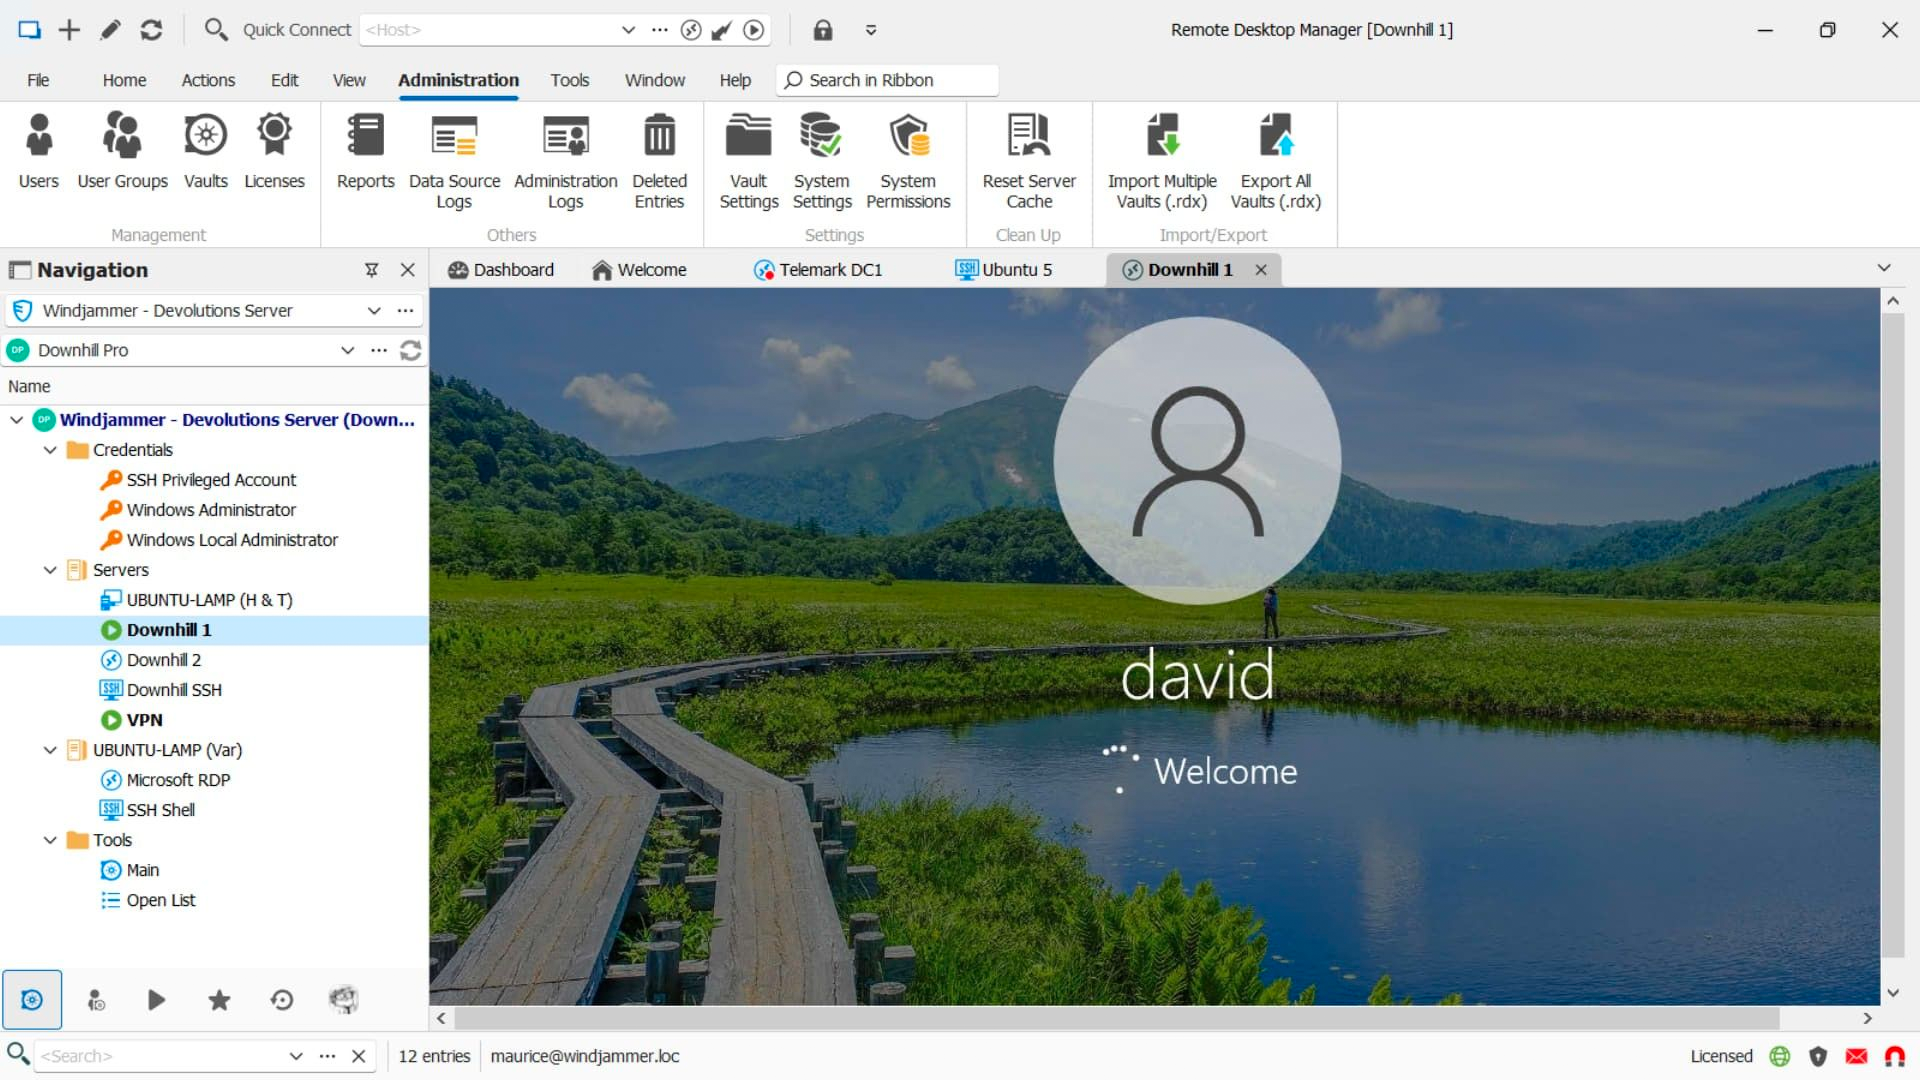Click Windjammer - Devolutions Server dropdown
This screenshot has height=1080, width=1920.
tap(375, 309)
